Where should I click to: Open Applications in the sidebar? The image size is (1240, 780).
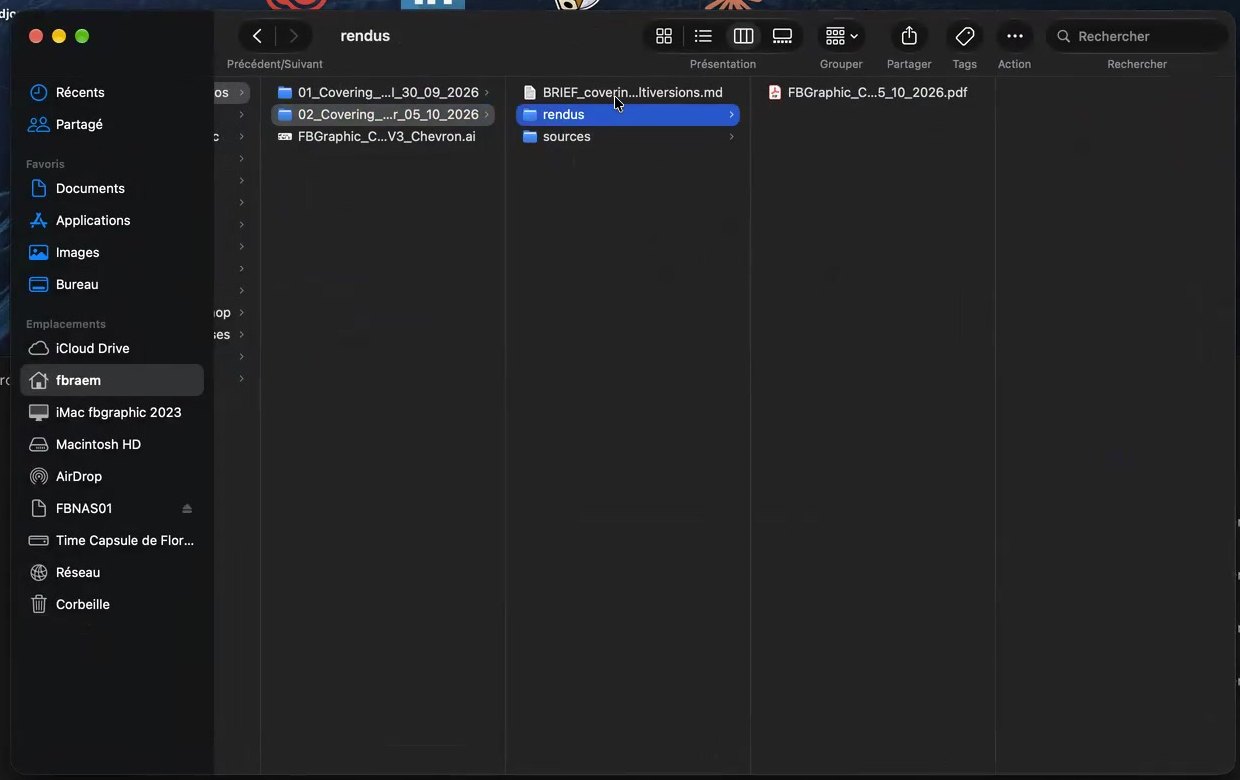(x=112, y=220)
